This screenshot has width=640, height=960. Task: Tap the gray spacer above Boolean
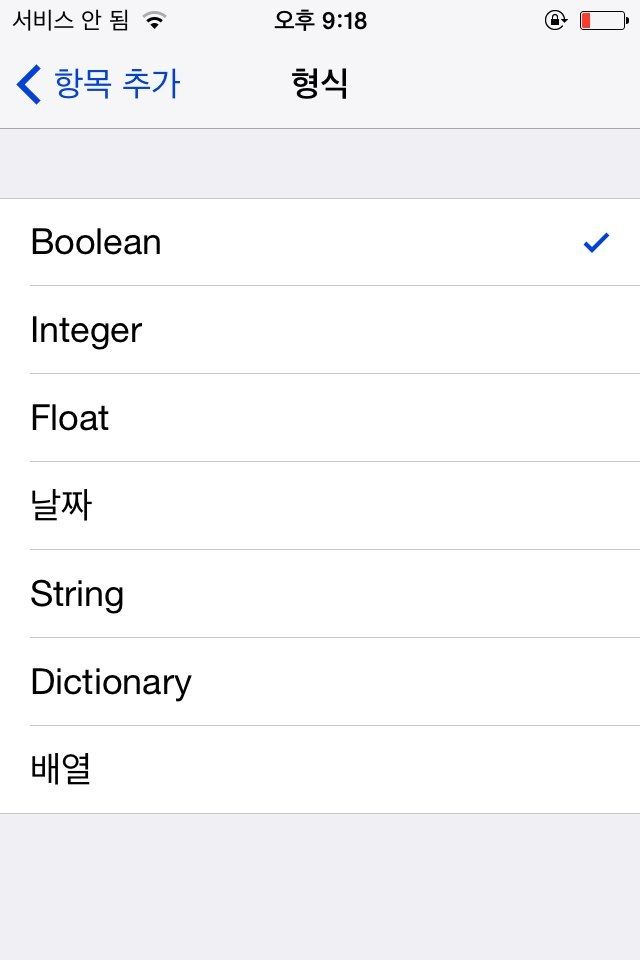click(x=320, y=163)
